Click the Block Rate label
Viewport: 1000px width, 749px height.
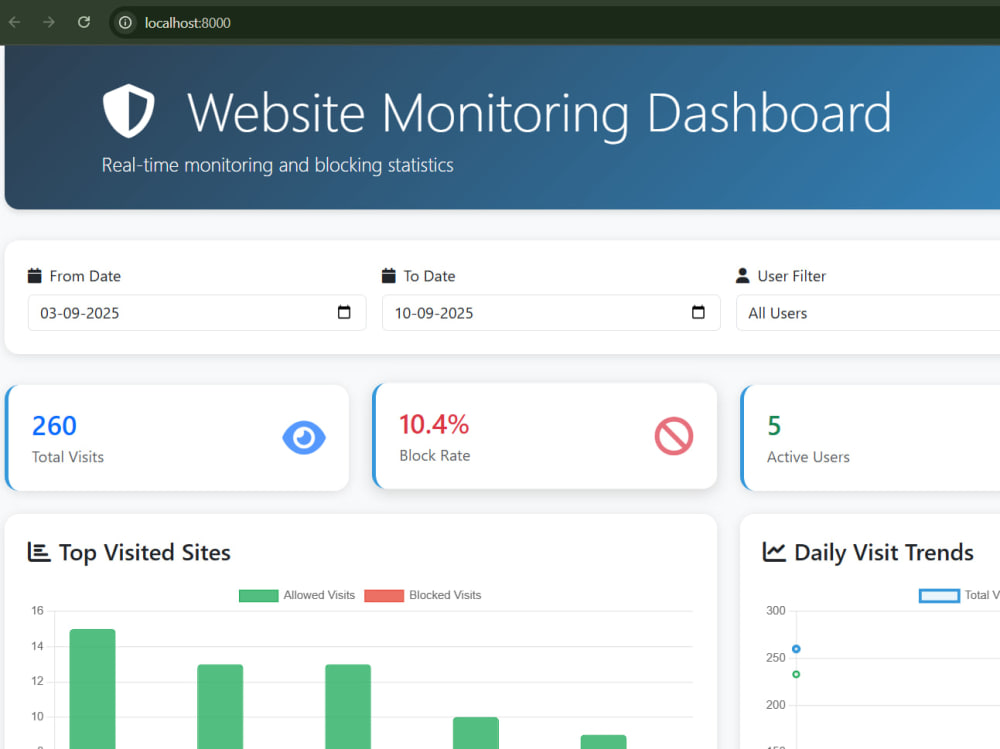coord(434,456)
